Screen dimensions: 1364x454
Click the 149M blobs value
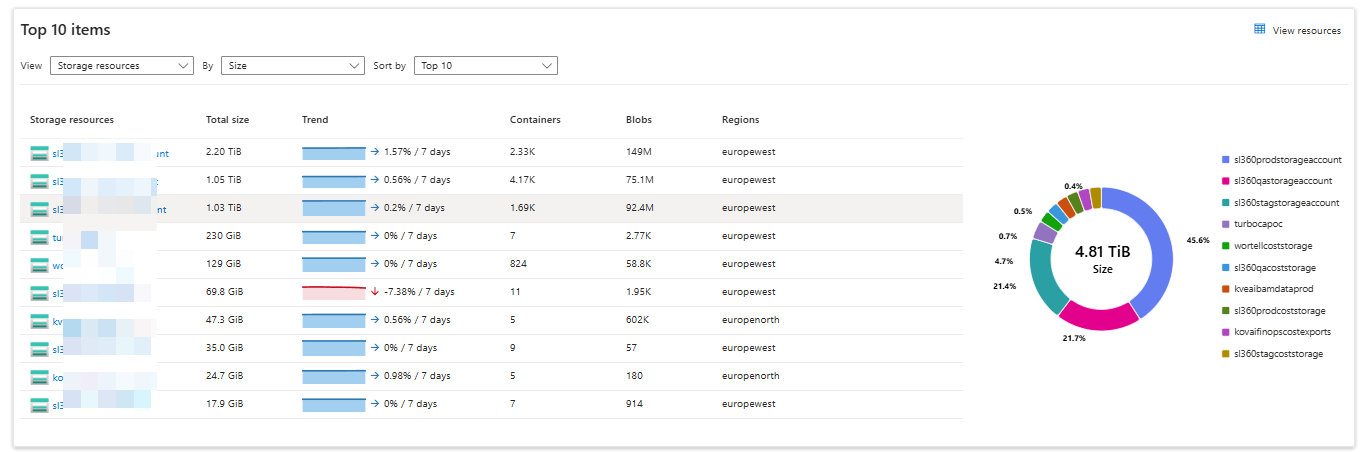coord(640,153)
